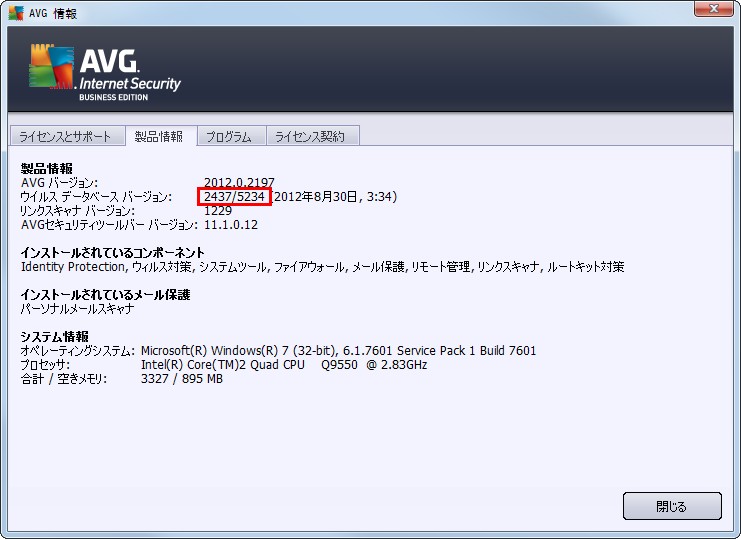
Task: Select virus database version 2437/5234
Action: tap(234, 197)
